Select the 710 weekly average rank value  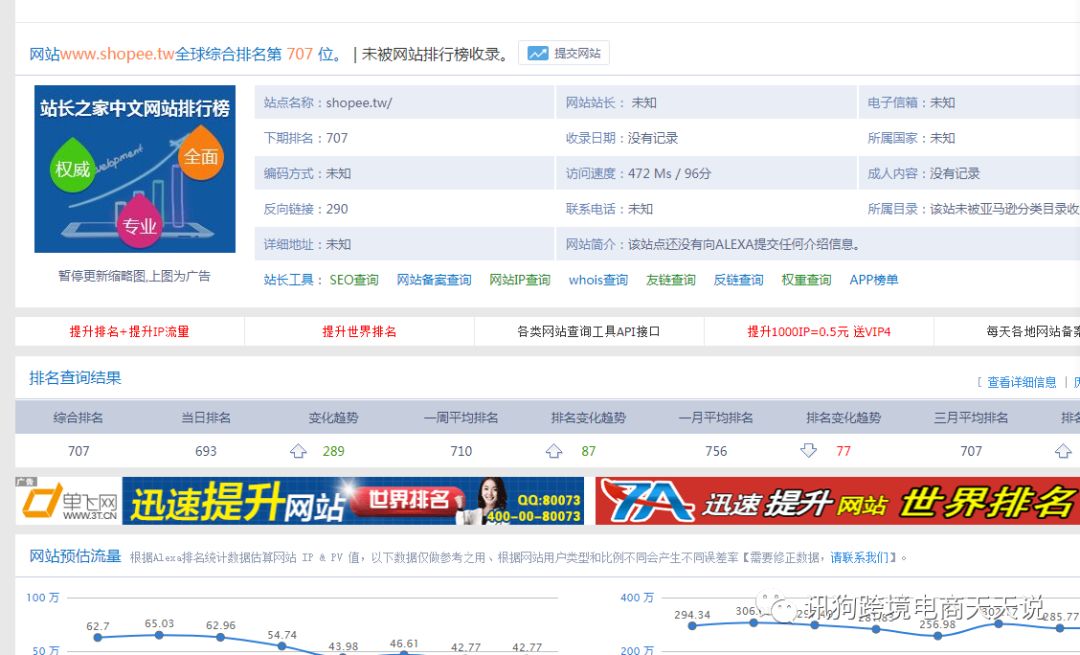click(x=461, y=451)
